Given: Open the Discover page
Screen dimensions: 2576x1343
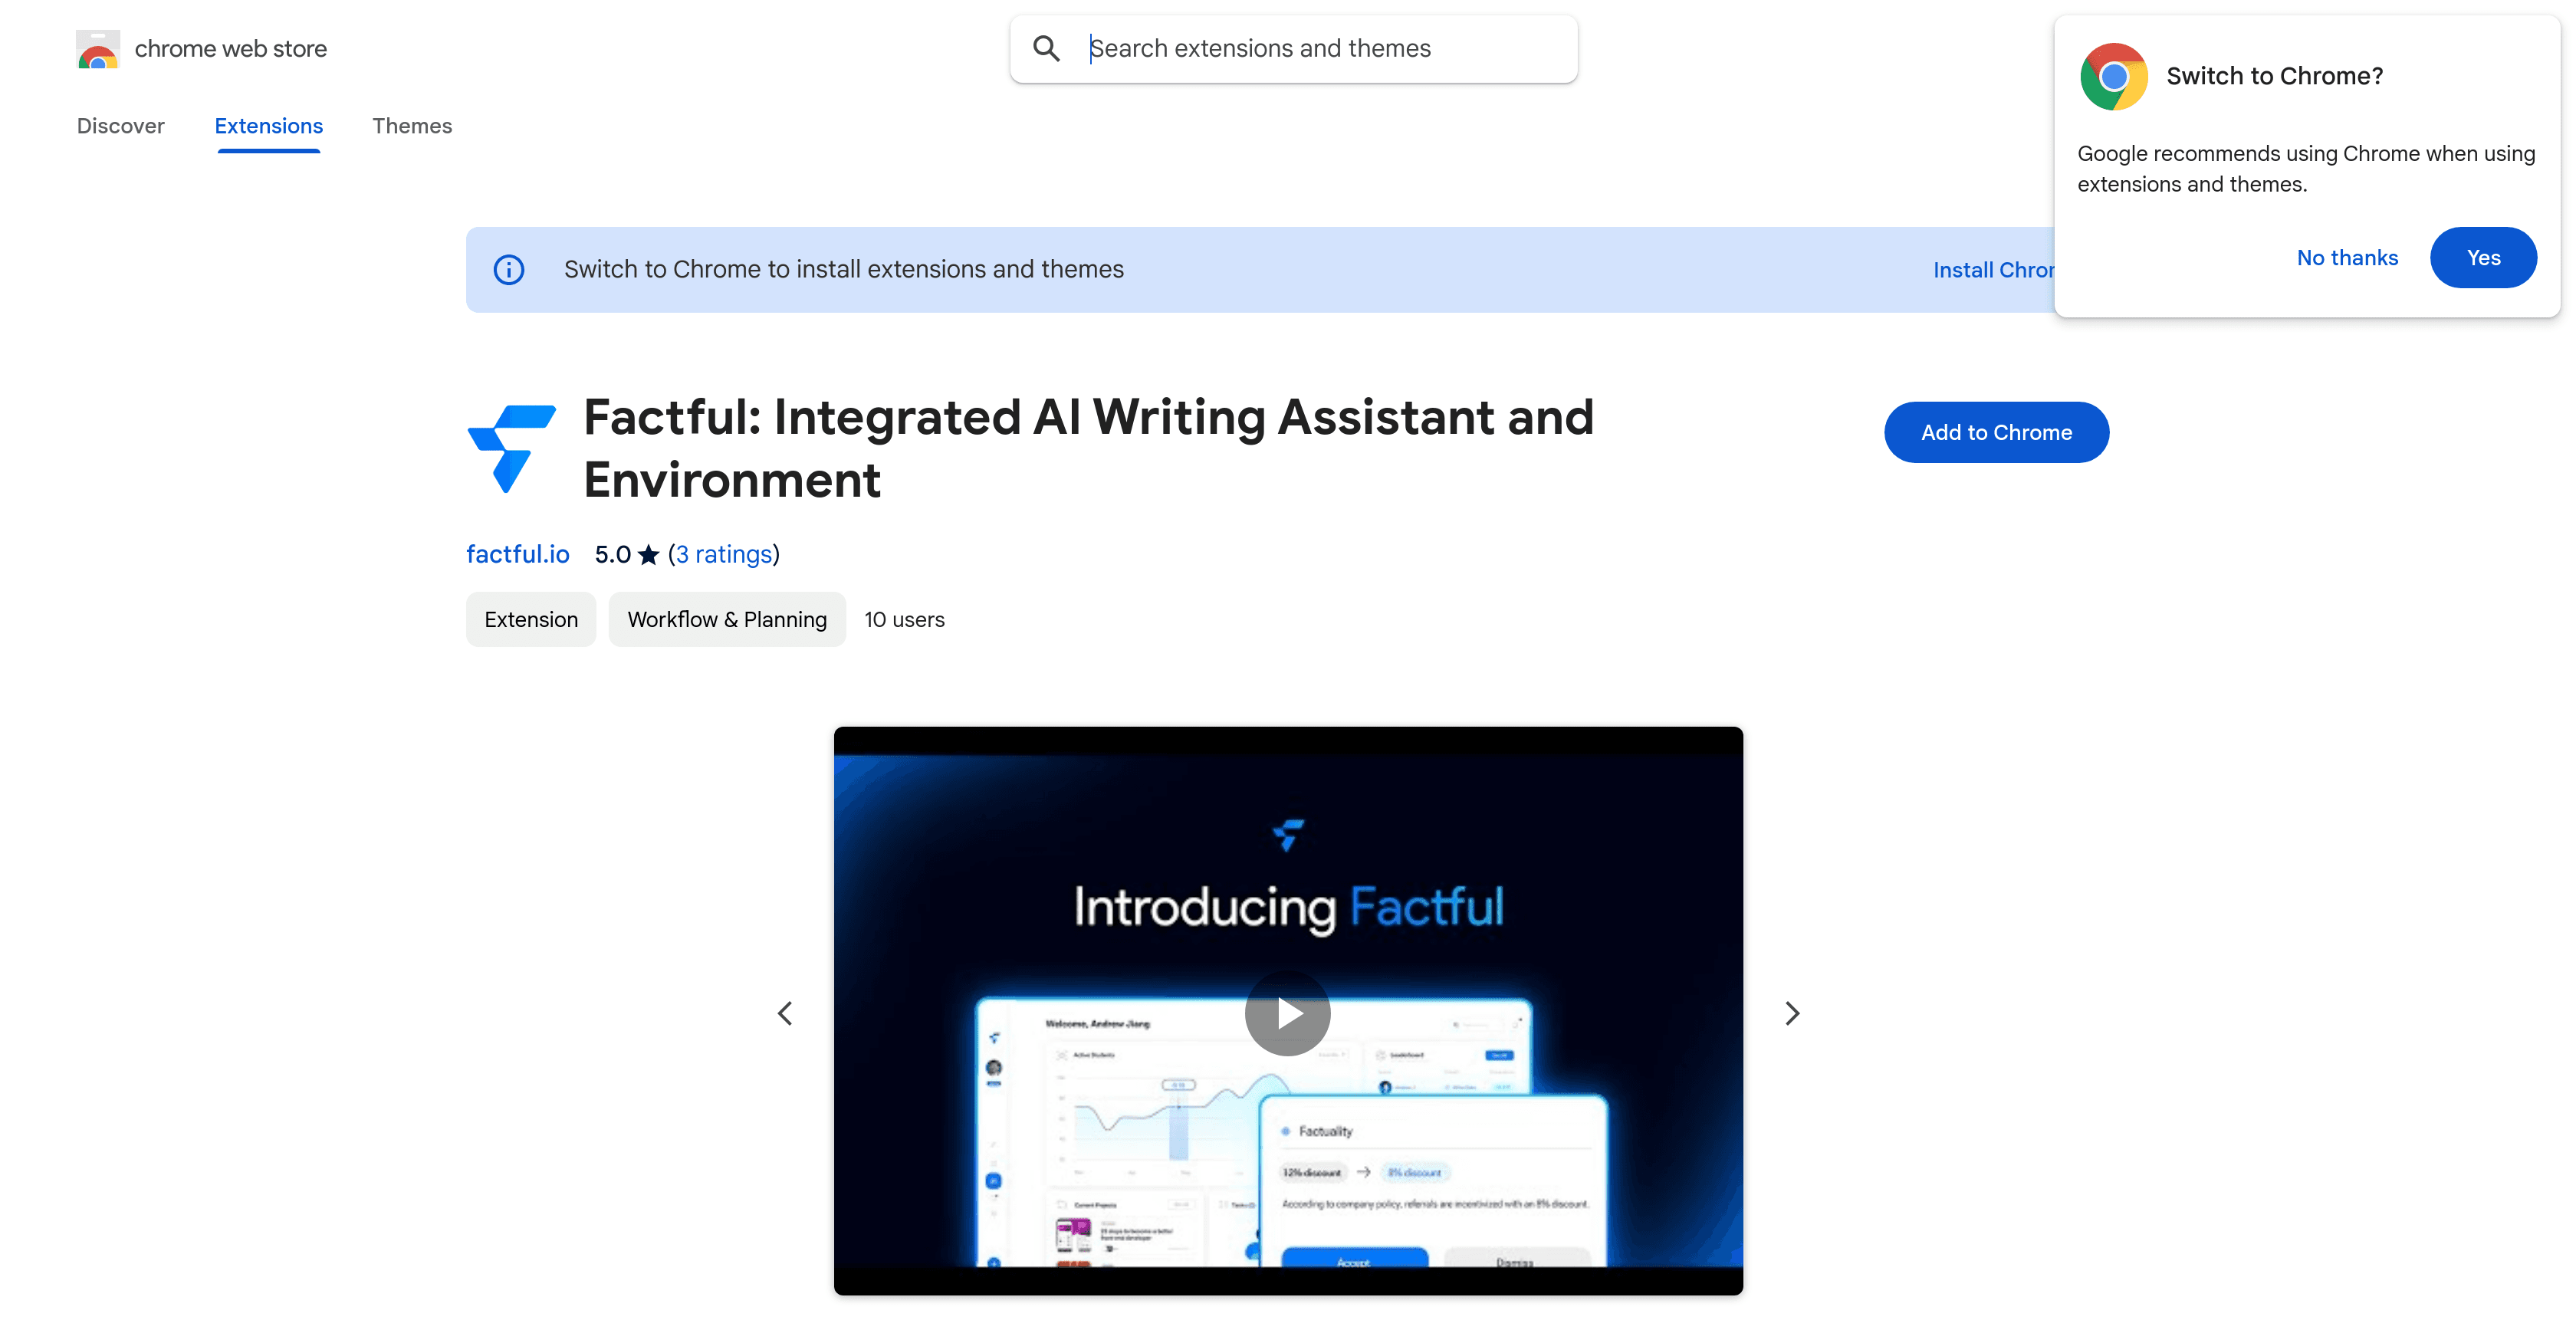Looking at the screenshot, I should pos(120,126).
